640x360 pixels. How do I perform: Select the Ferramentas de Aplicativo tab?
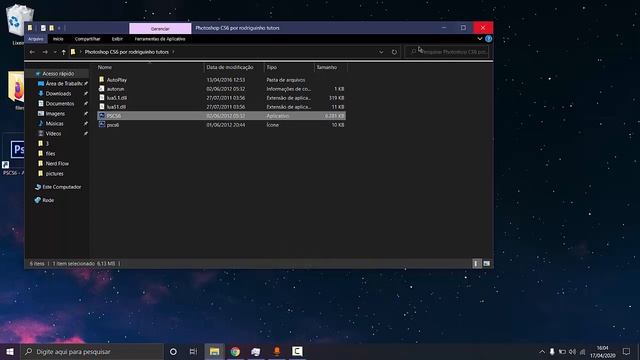coord(160,39)
